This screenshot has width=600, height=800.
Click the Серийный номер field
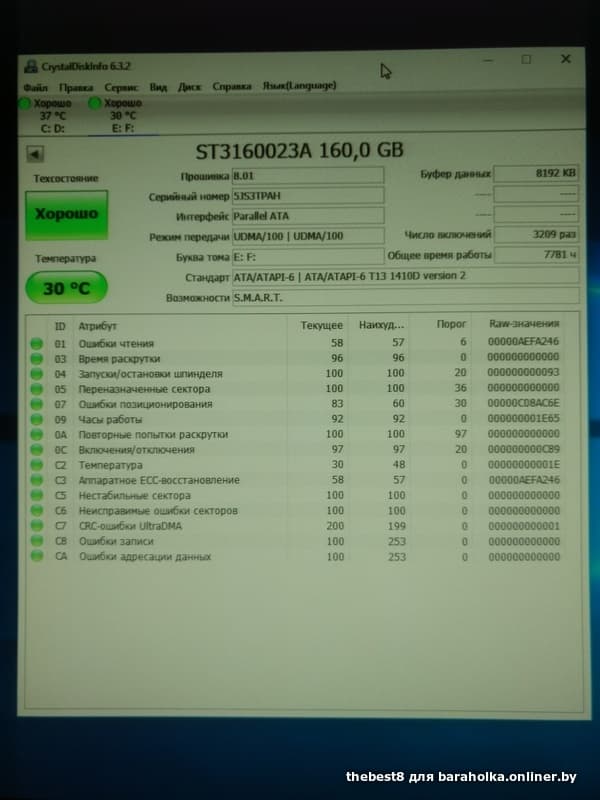(x=308, y=195)
